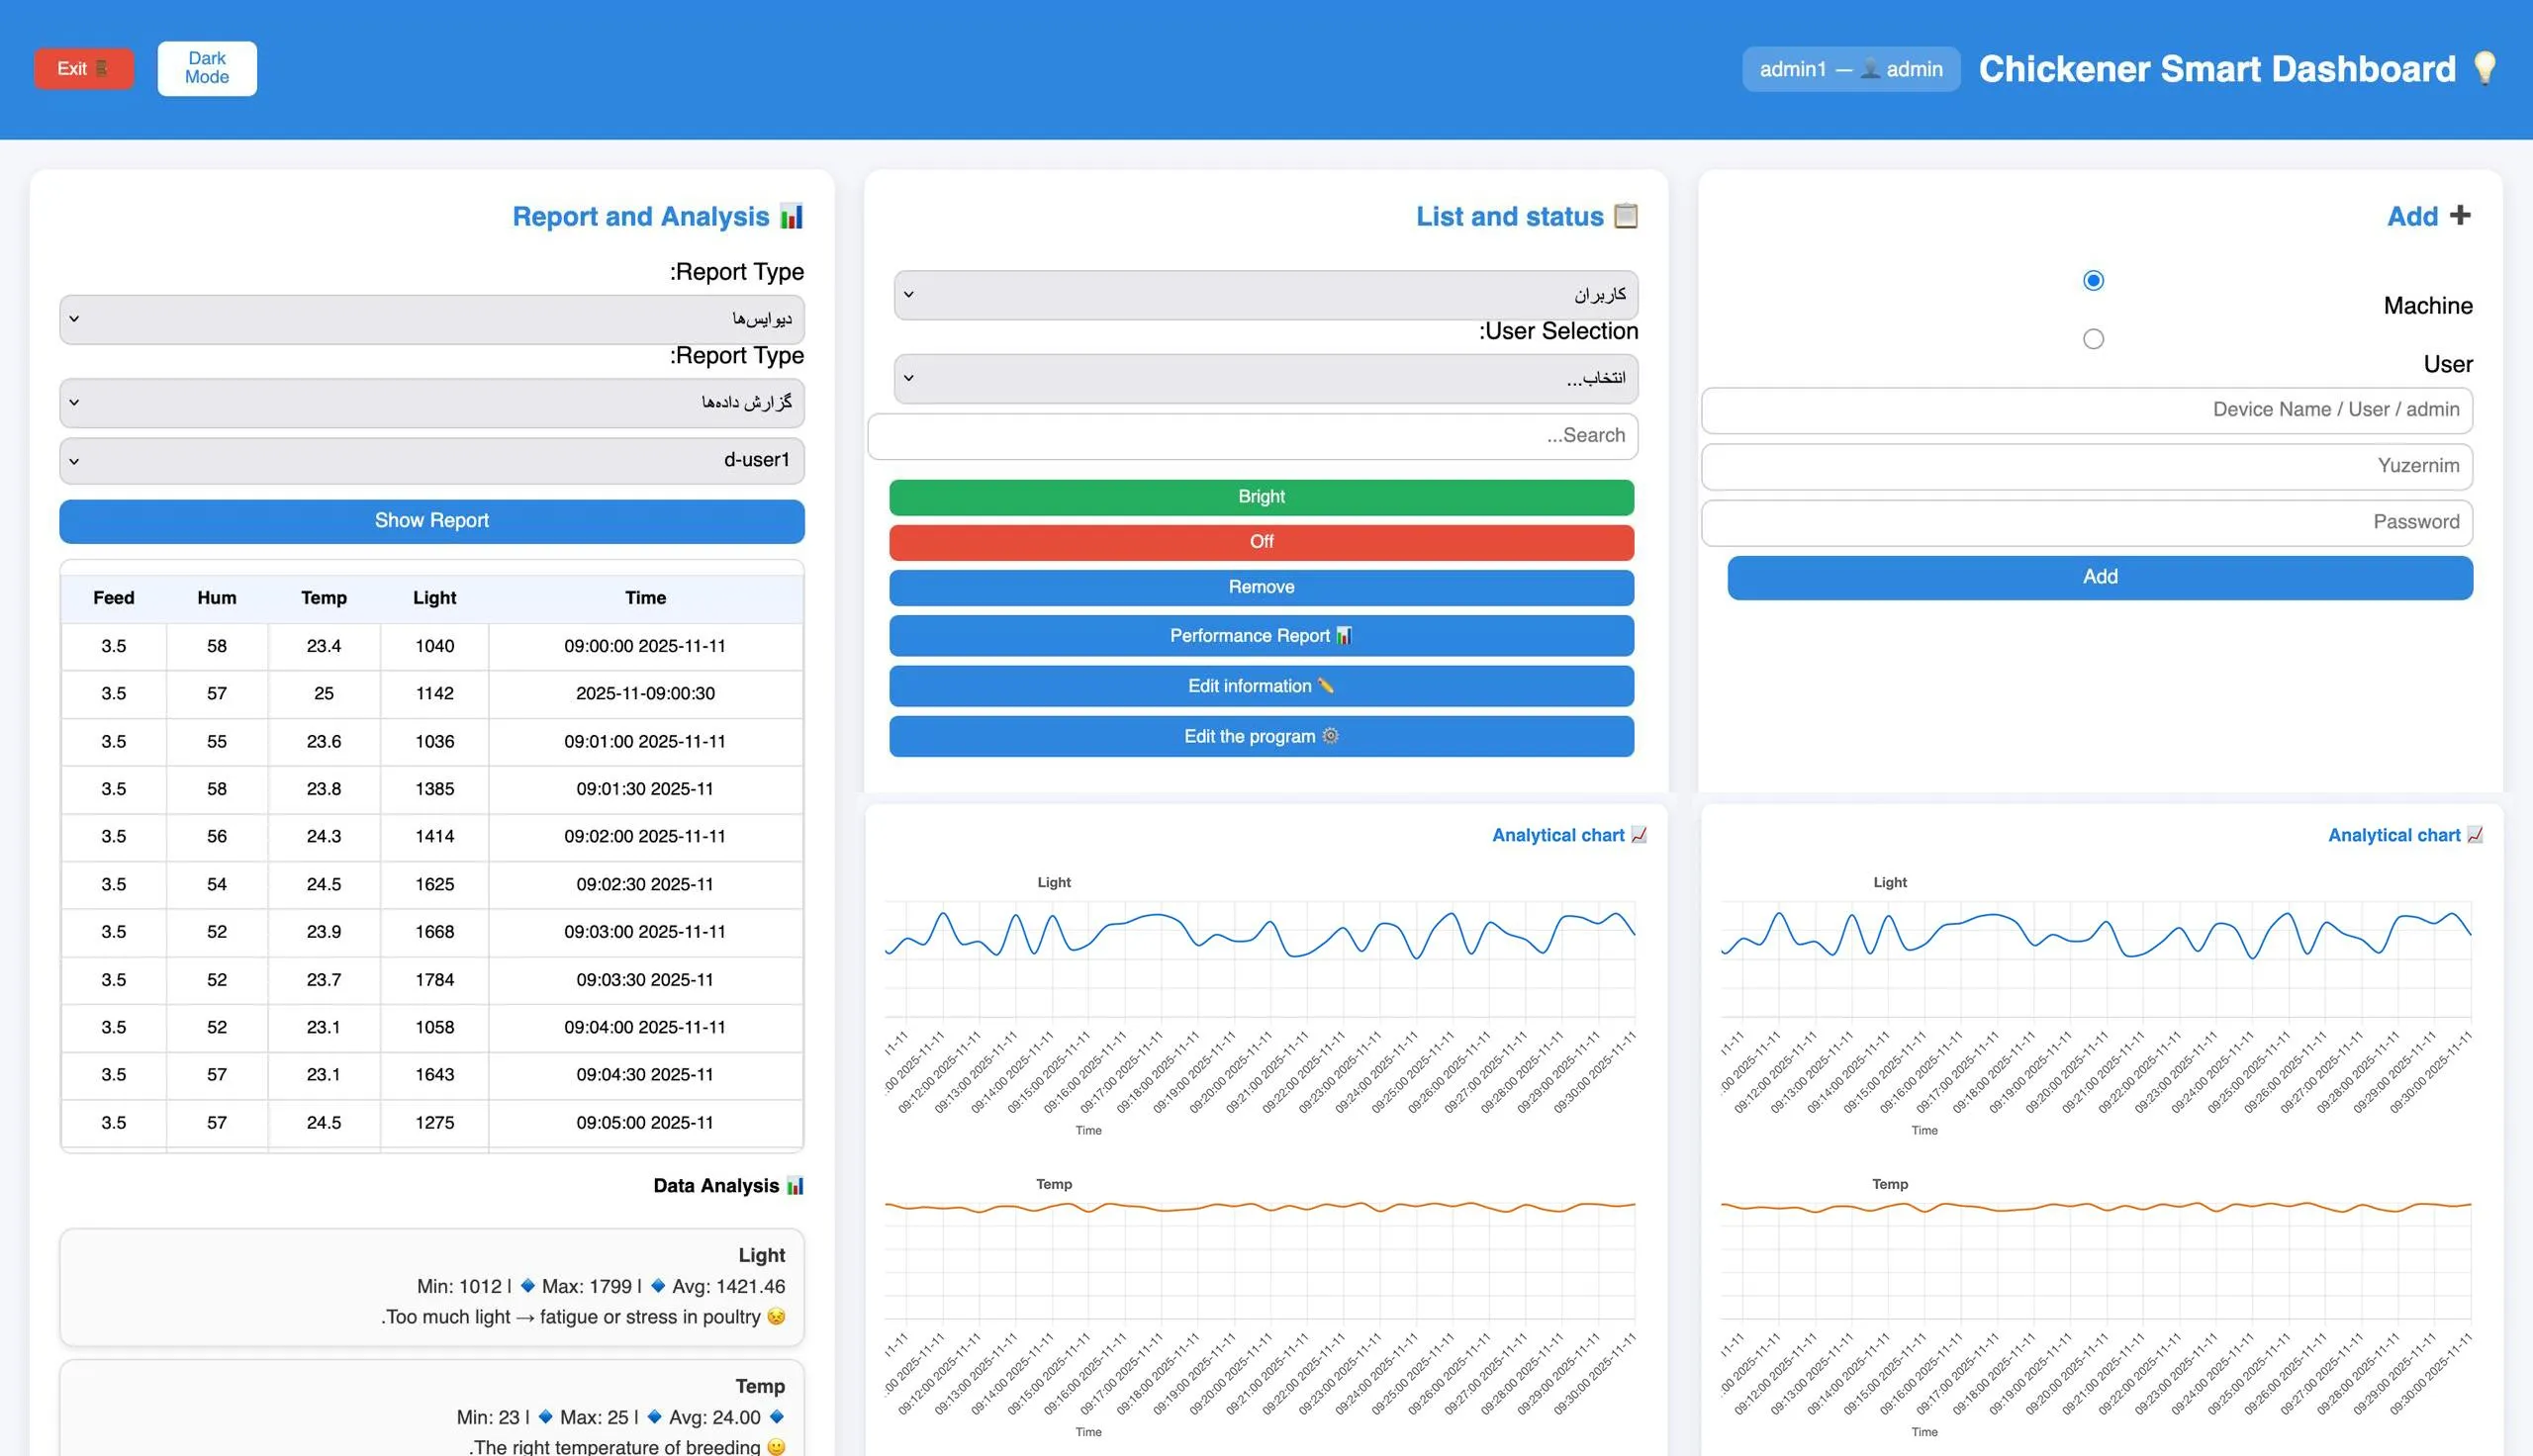Click the chart icon beside Data Analysis
Viewport: 2533px width, 1456px height.
click(795, 1186)
